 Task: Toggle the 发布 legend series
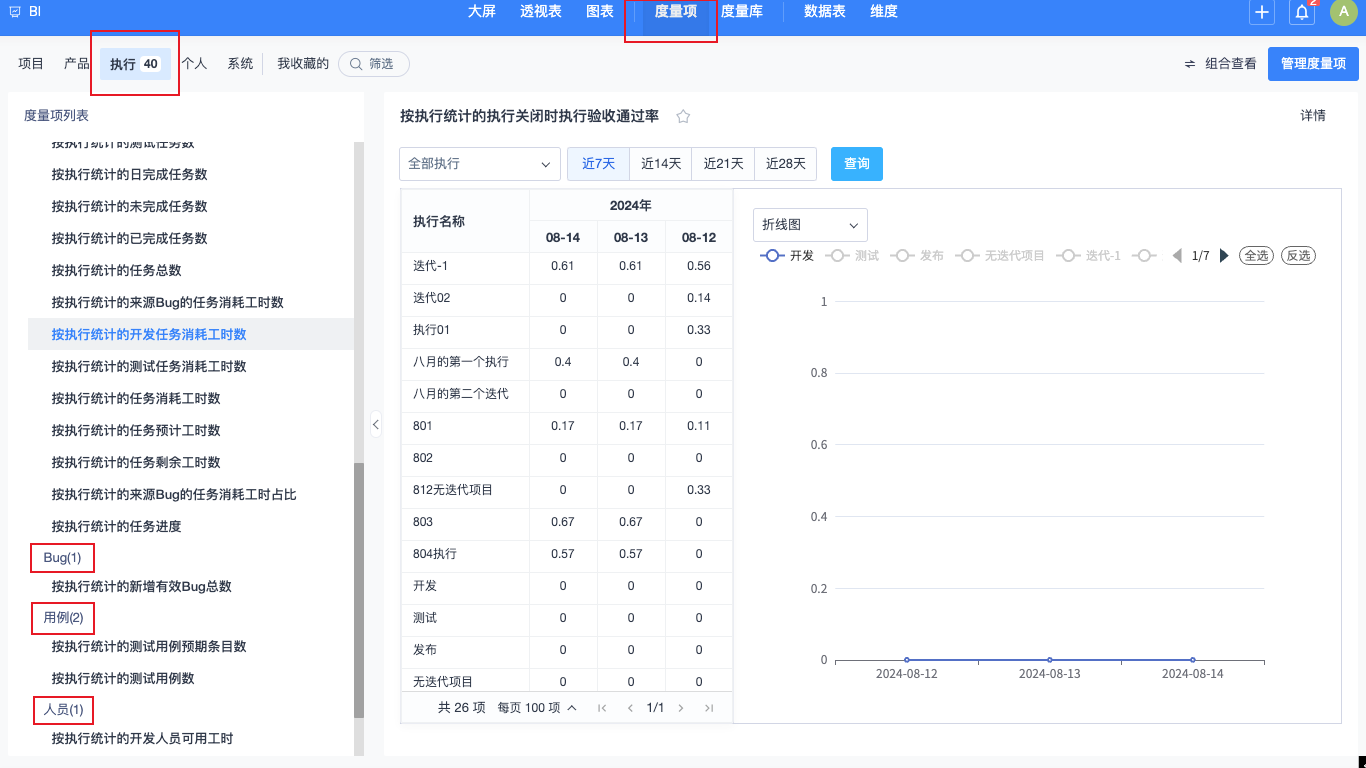(x=917, y=256)
